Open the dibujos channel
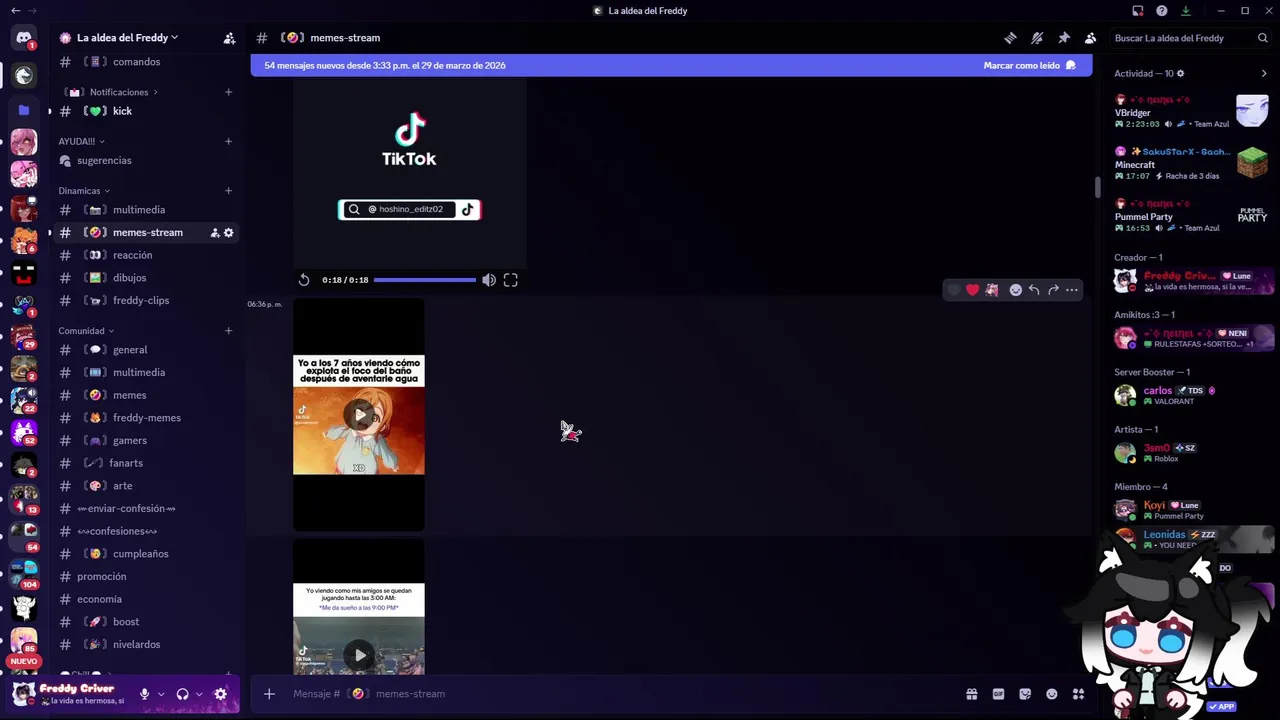Screen dimensions: 1280x720 (145, 278)
